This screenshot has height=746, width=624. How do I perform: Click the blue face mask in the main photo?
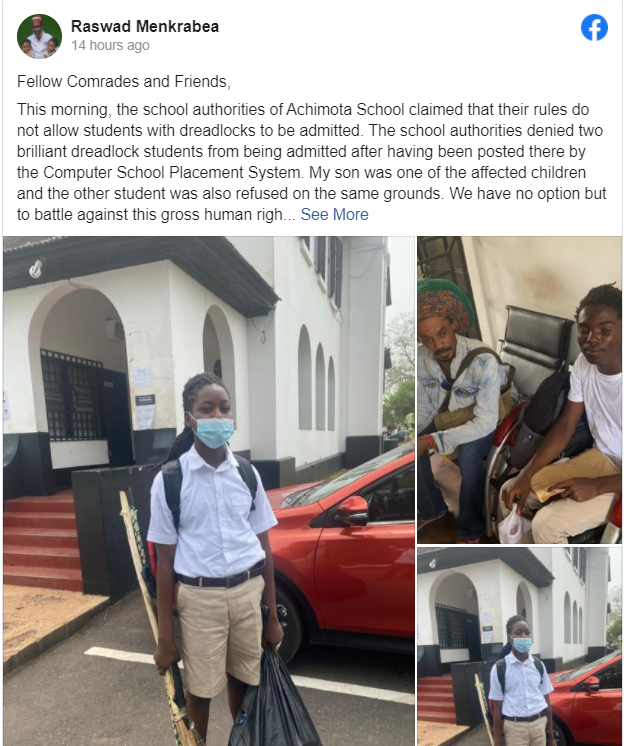pos(214,432)
